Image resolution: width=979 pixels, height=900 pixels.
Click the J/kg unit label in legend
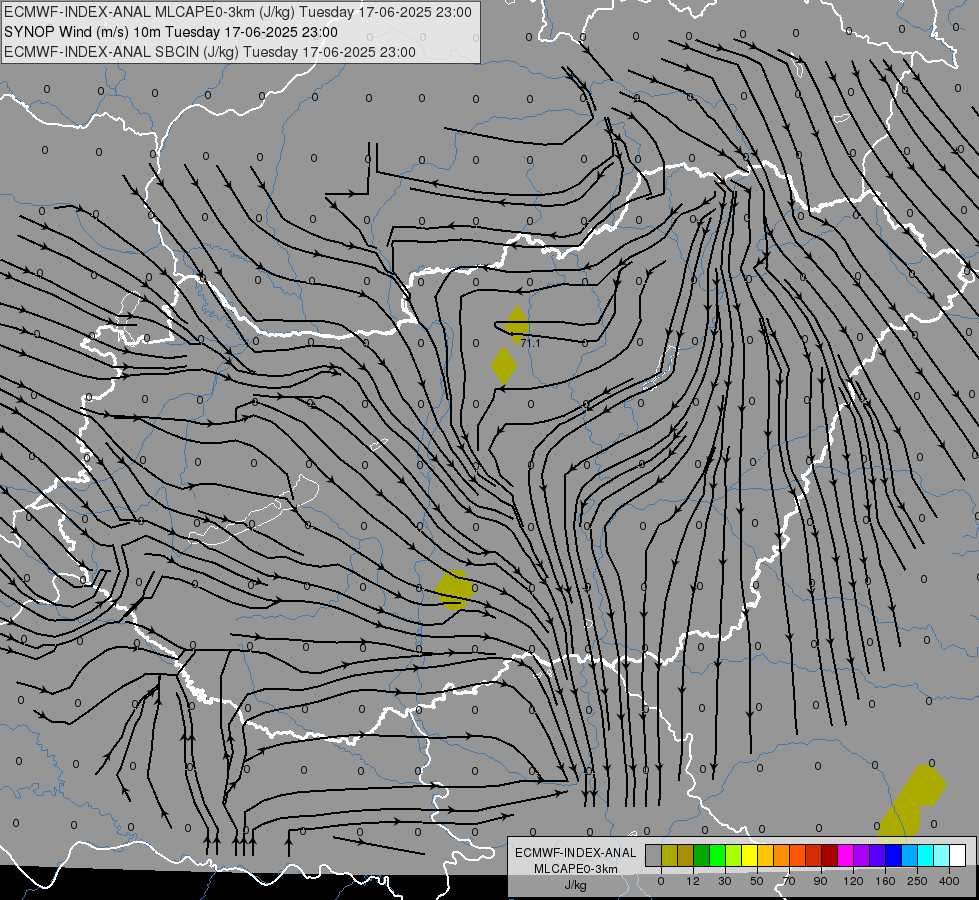click(576, 885)
